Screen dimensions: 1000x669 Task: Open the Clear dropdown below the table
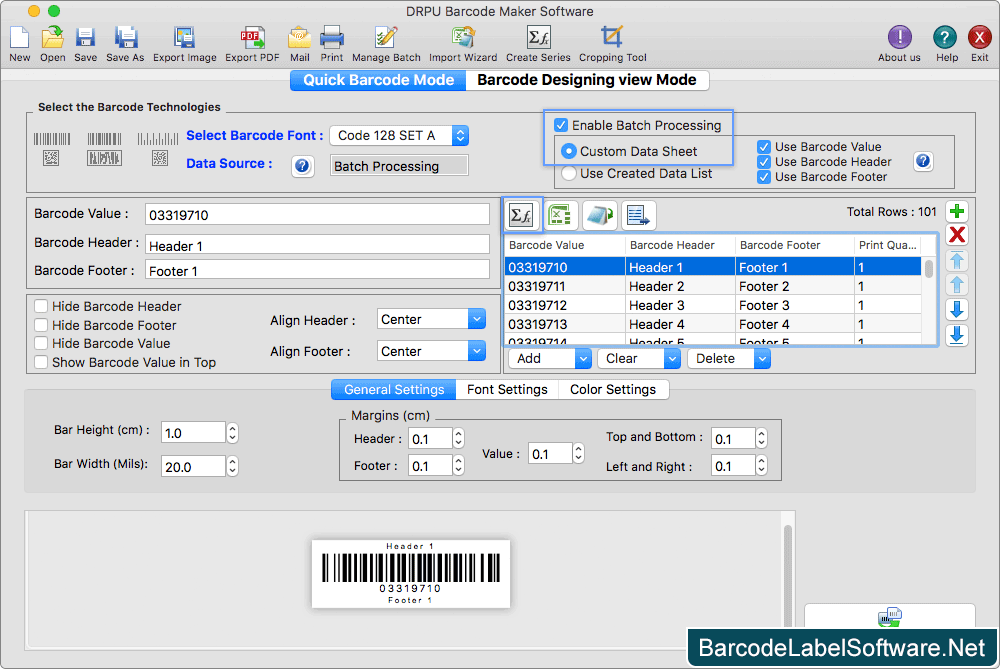[x=637, y=359]
